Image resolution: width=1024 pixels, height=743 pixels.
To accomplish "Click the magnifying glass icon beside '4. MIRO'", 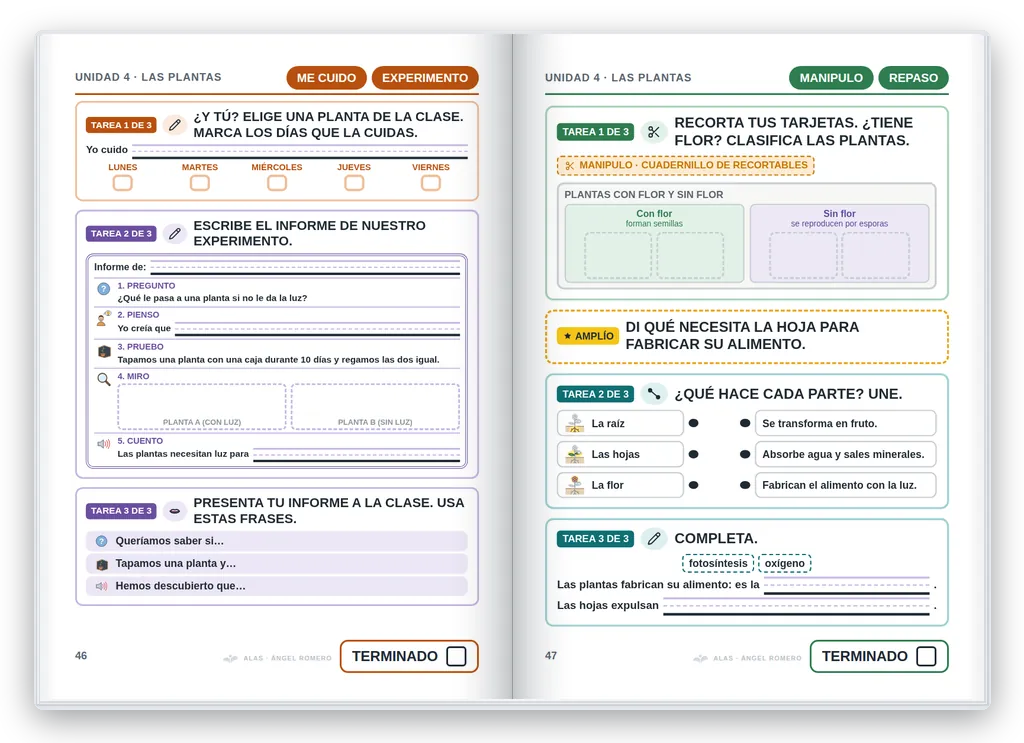I will 103,379.
